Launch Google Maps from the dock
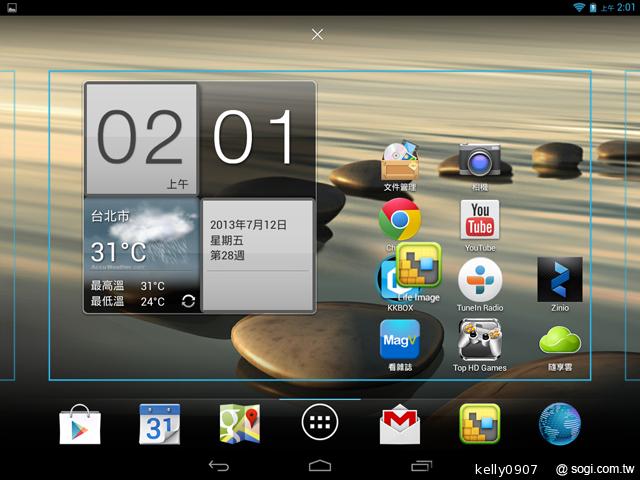This screenshot has width=640, height=480. point(240,424)
